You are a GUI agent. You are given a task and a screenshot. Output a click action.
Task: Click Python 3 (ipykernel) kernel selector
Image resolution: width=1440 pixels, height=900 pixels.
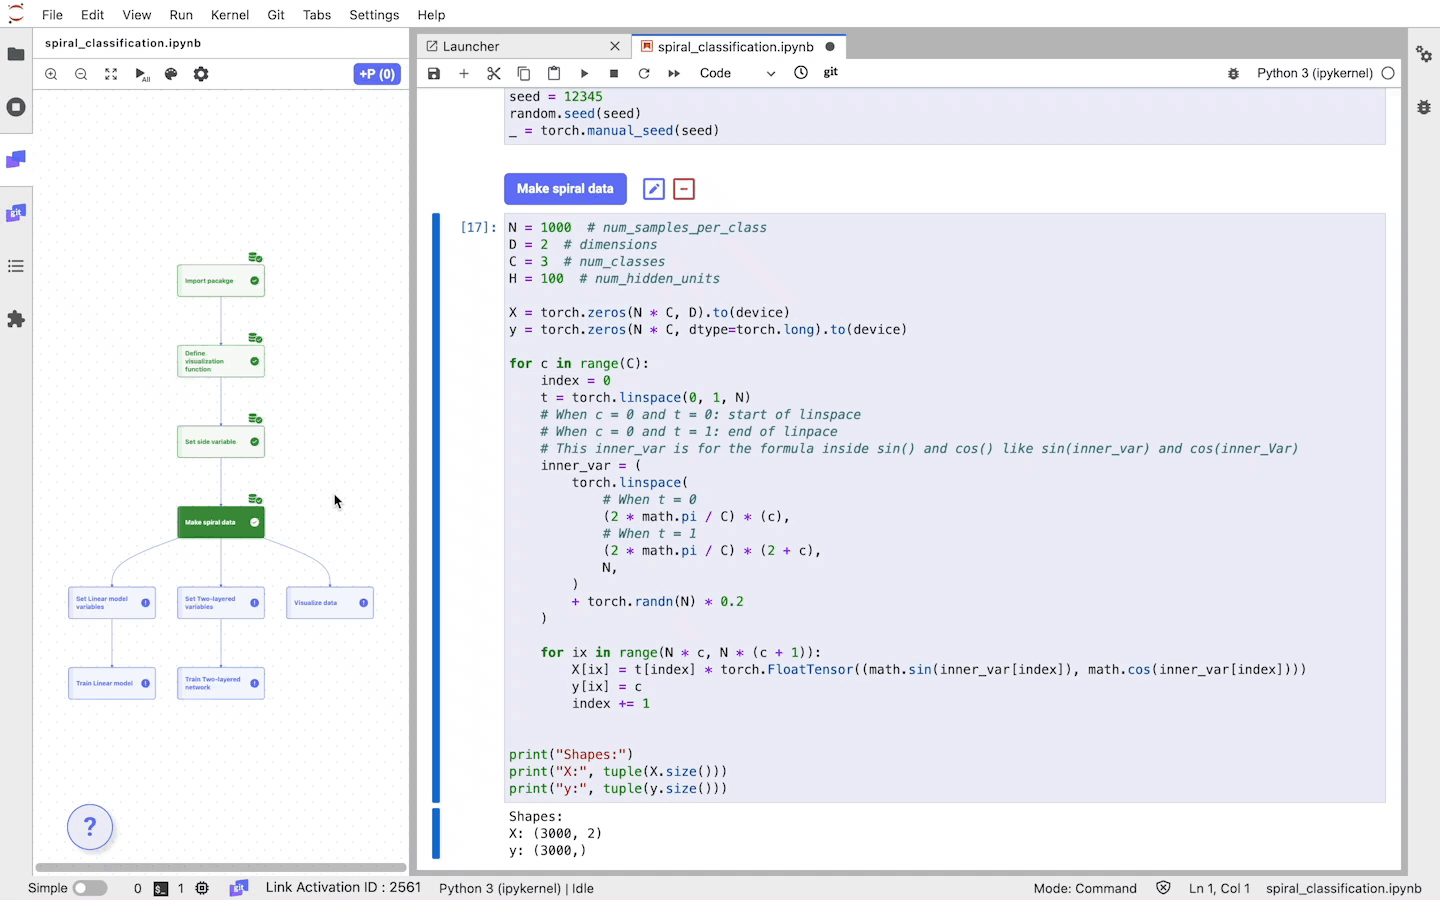(x=1314, y=74)
